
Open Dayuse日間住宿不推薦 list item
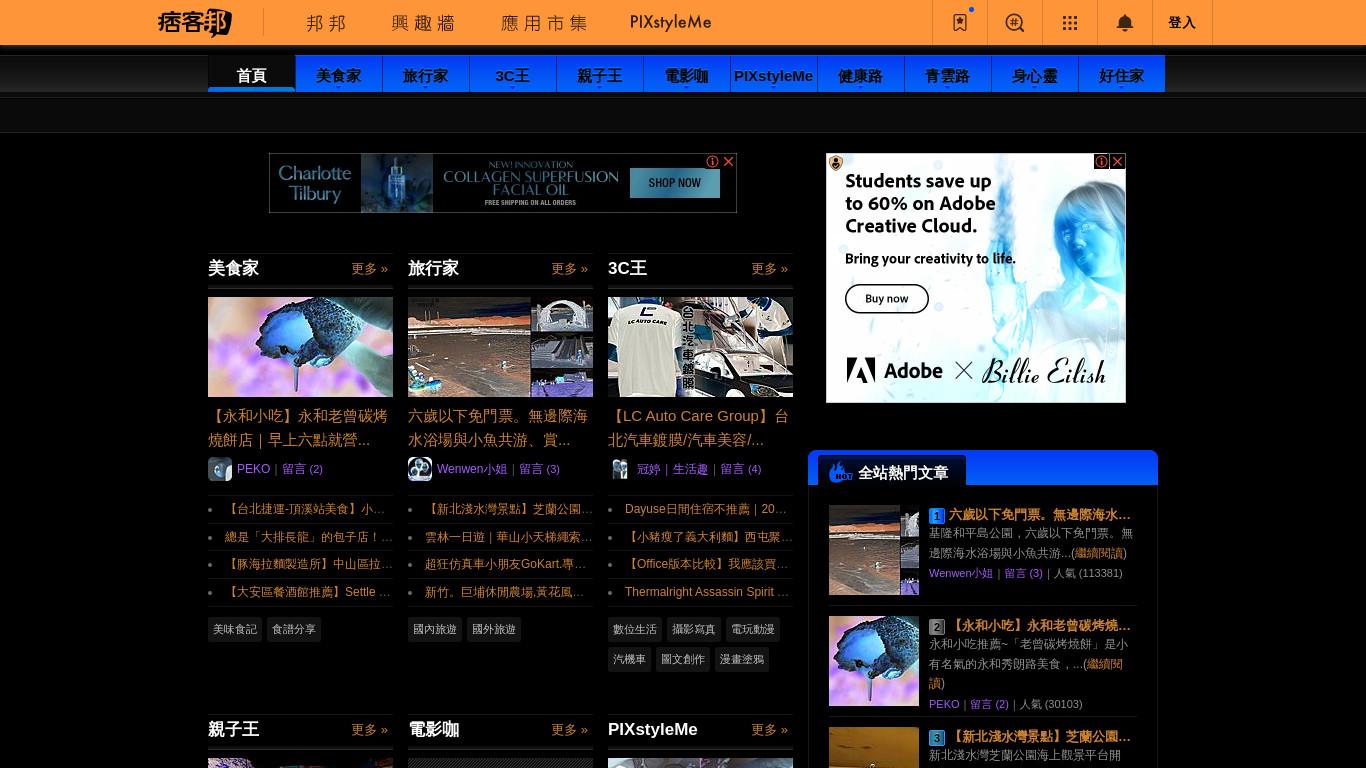click(706, 509)
